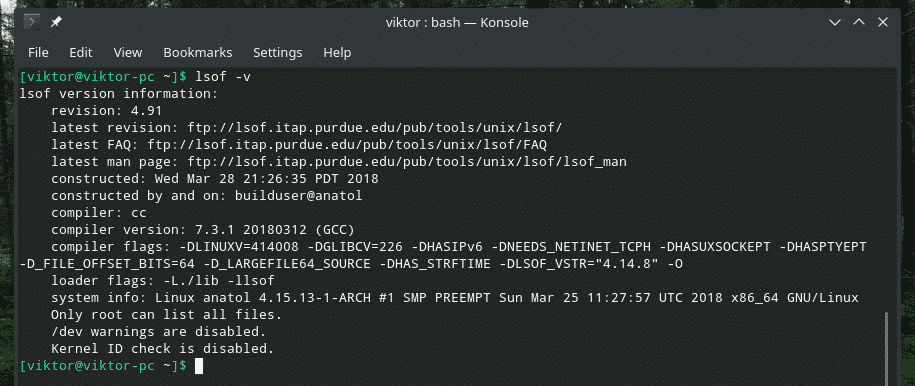Place cursor at the terminal prompt cursor block
Image resolution: width=915 pixels, height=386 pixels.
(199, 366)
